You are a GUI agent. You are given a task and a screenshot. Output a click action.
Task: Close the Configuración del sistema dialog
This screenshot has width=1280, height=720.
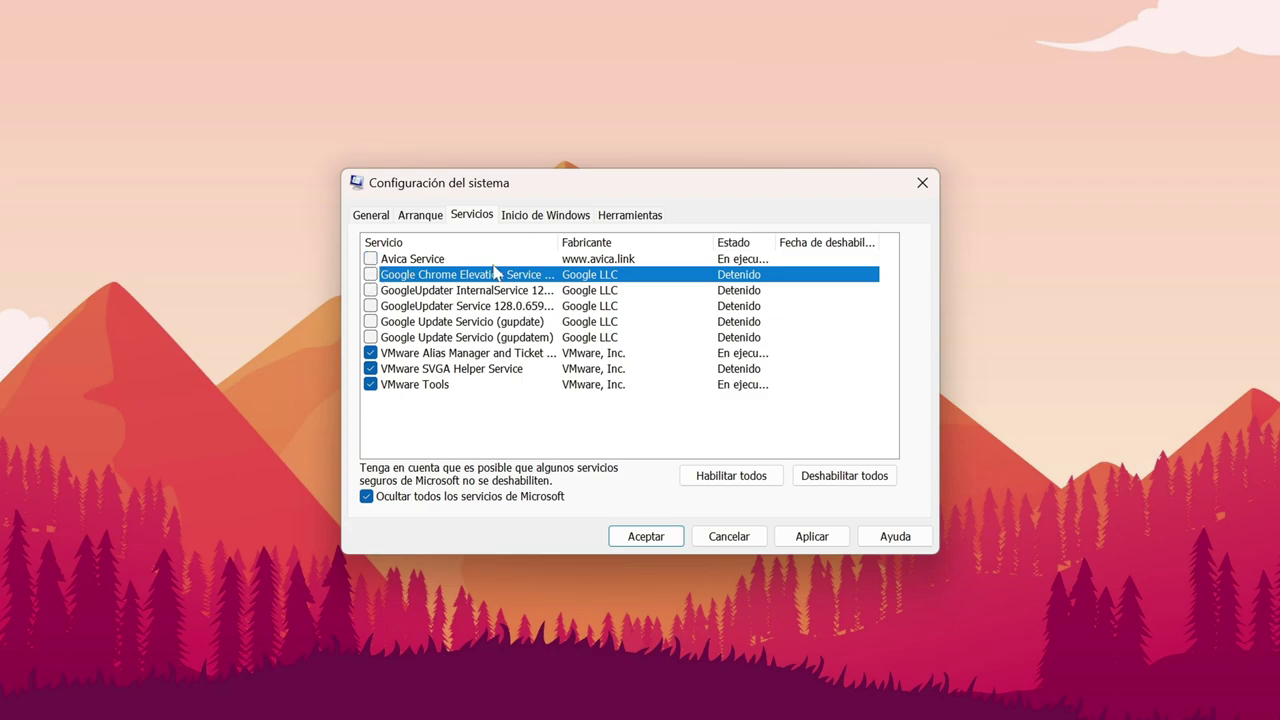(x=922, y=183)
